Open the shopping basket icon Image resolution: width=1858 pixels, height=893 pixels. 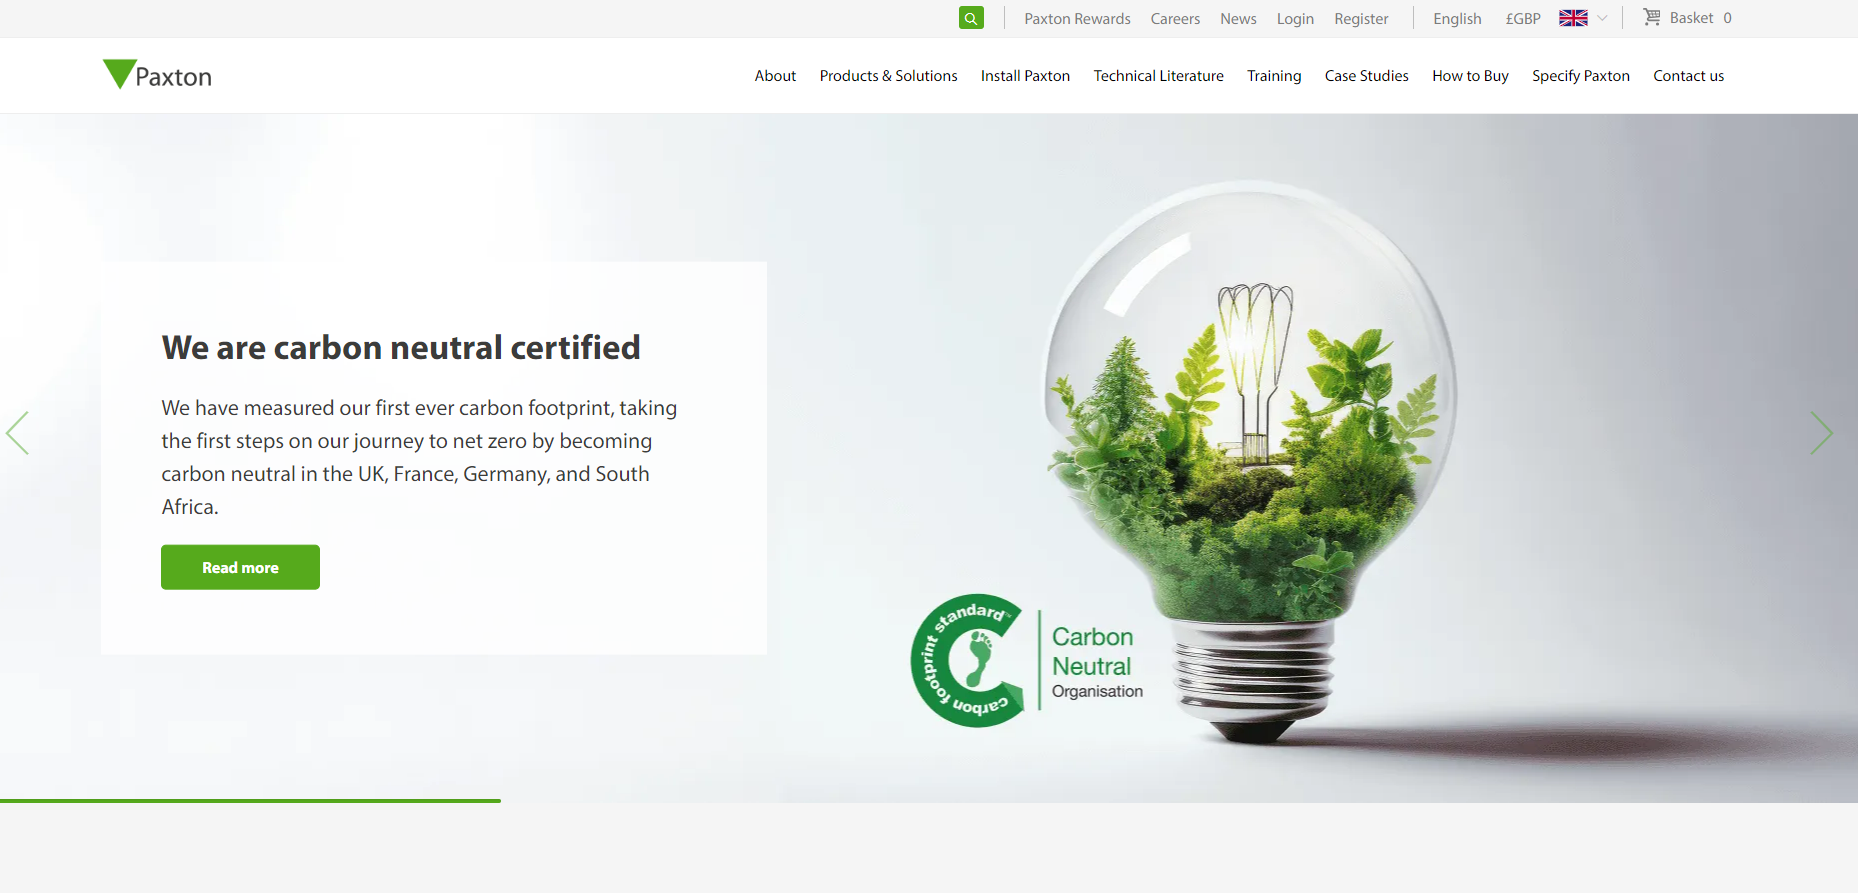tap(1652, 17)
